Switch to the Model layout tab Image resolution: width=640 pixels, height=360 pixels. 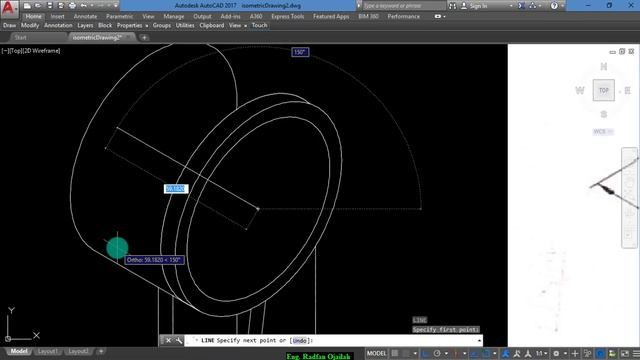pyautogui.click(x=19, y=351)
